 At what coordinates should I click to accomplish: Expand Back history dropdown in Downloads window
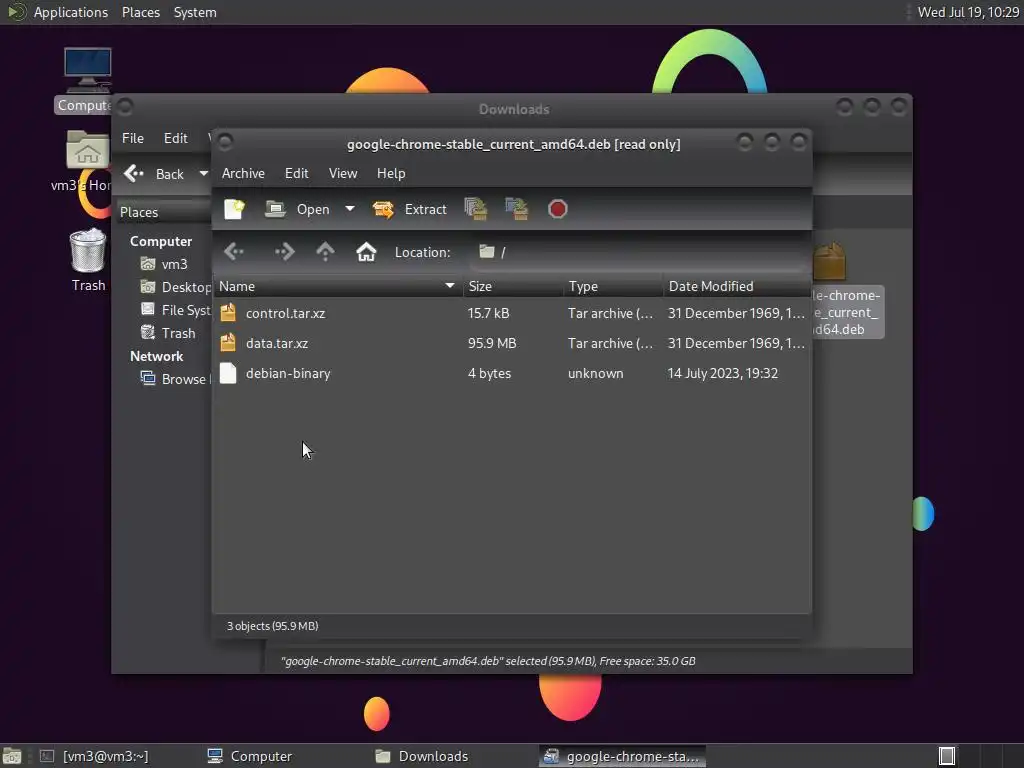(x=204, y=174)
